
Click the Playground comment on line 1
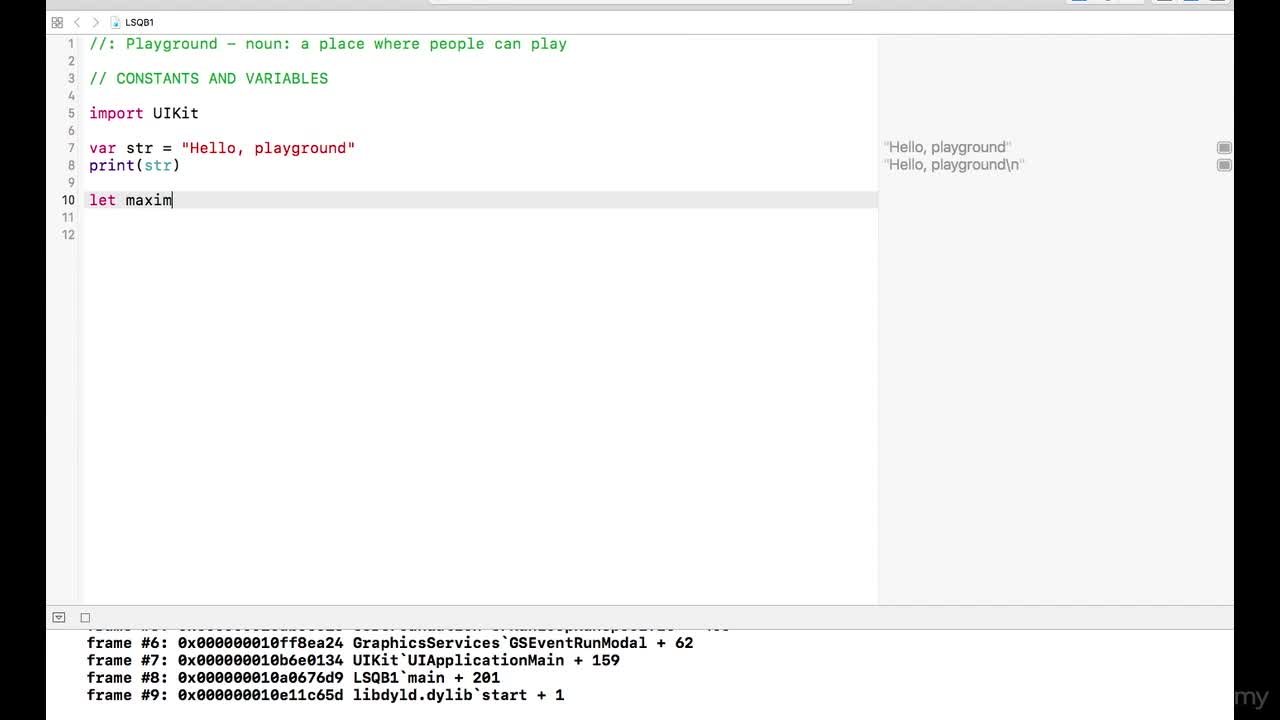pos(328,44)
